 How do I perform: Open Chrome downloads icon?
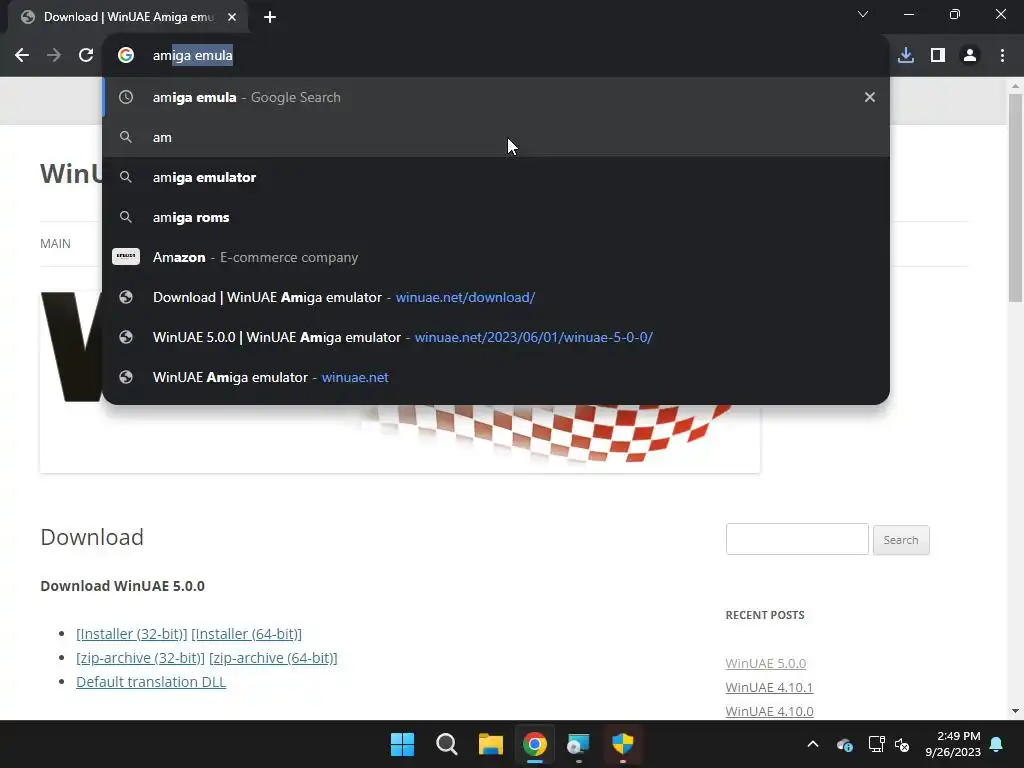[x=906, y=56]
